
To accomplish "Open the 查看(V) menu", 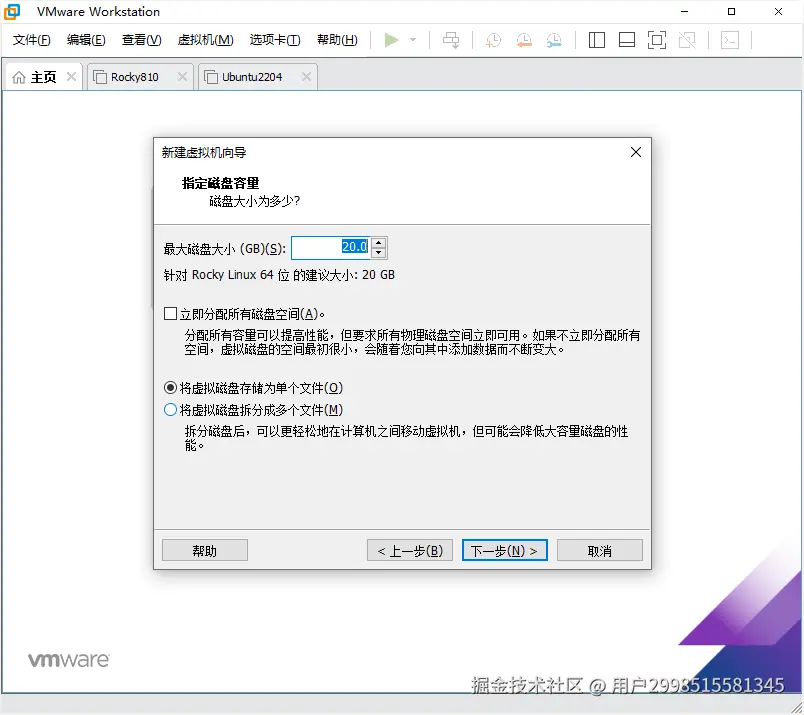I will [142, 40].
